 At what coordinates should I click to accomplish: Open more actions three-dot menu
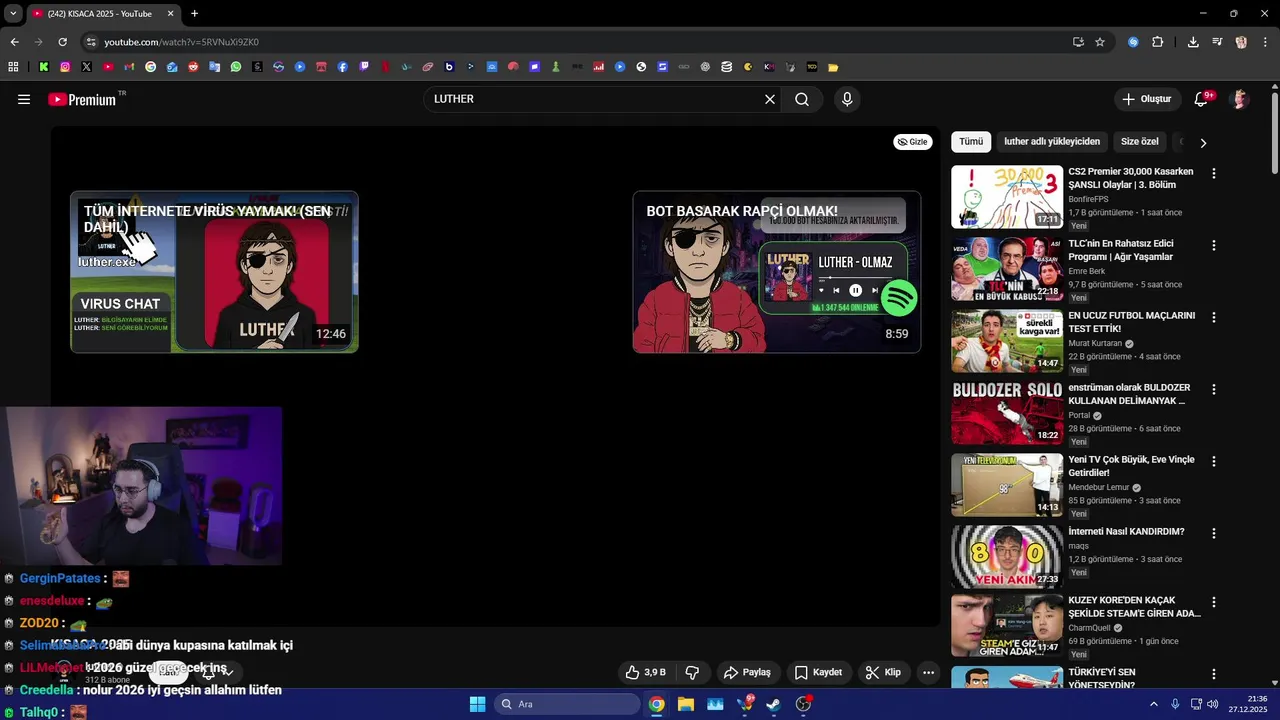[928, 672]
